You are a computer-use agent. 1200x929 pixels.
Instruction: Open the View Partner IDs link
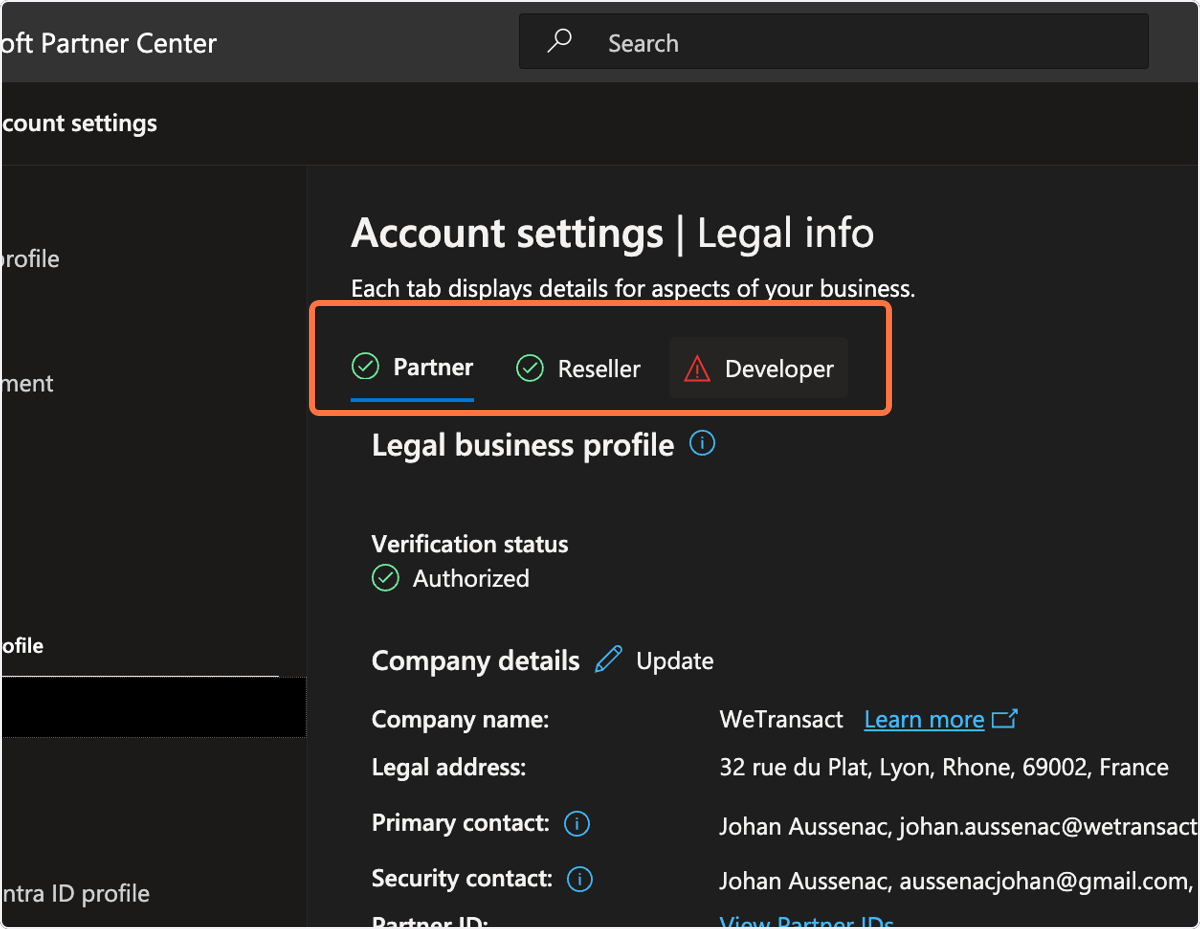tap(806, 923)
